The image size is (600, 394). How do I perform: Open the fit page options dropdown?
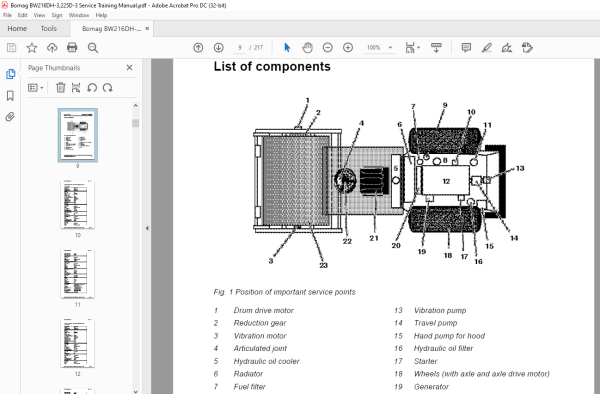[x=412, y=48]
